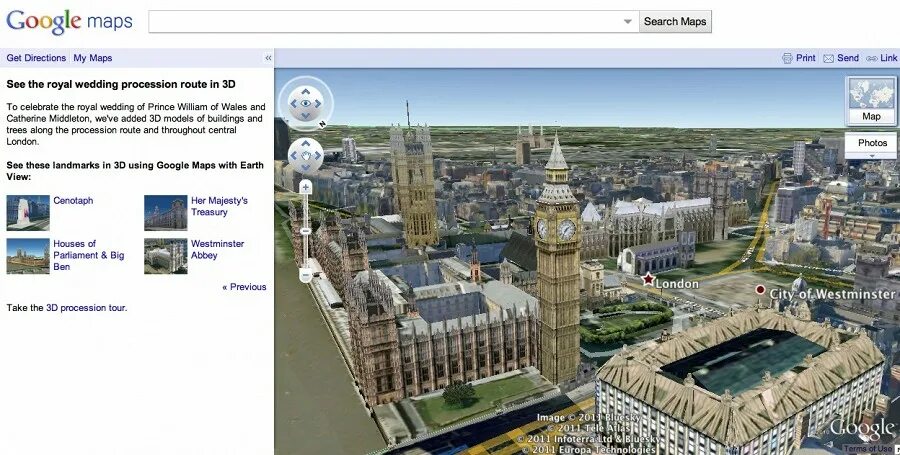
Task: Open Houses of Parliament thumbnail
Action: (28, 256)
